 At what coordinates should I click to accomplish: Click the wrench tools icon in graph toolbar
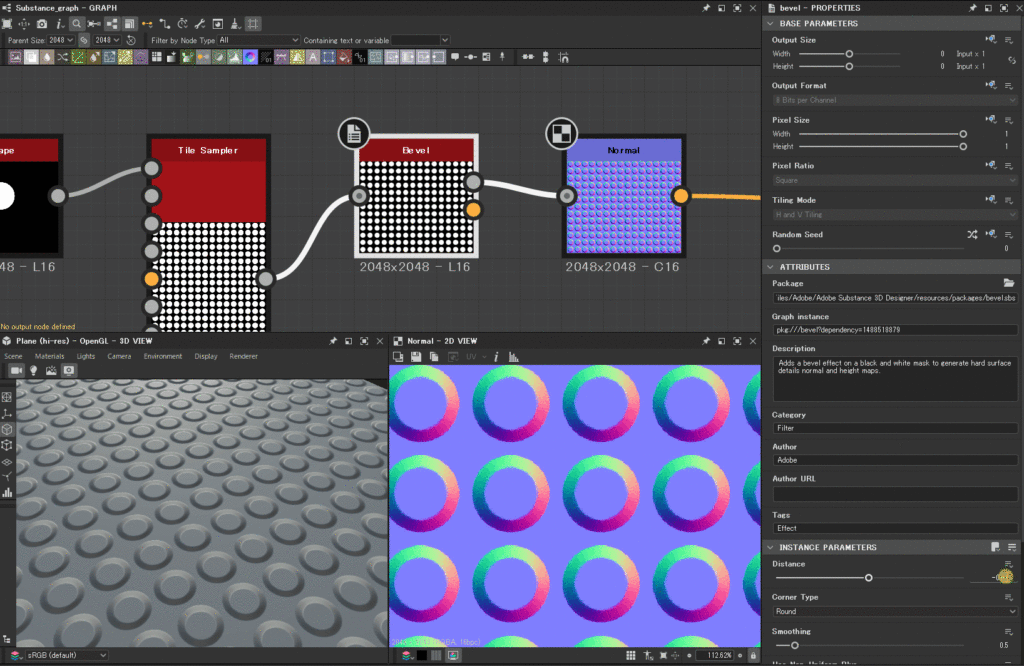200,24
